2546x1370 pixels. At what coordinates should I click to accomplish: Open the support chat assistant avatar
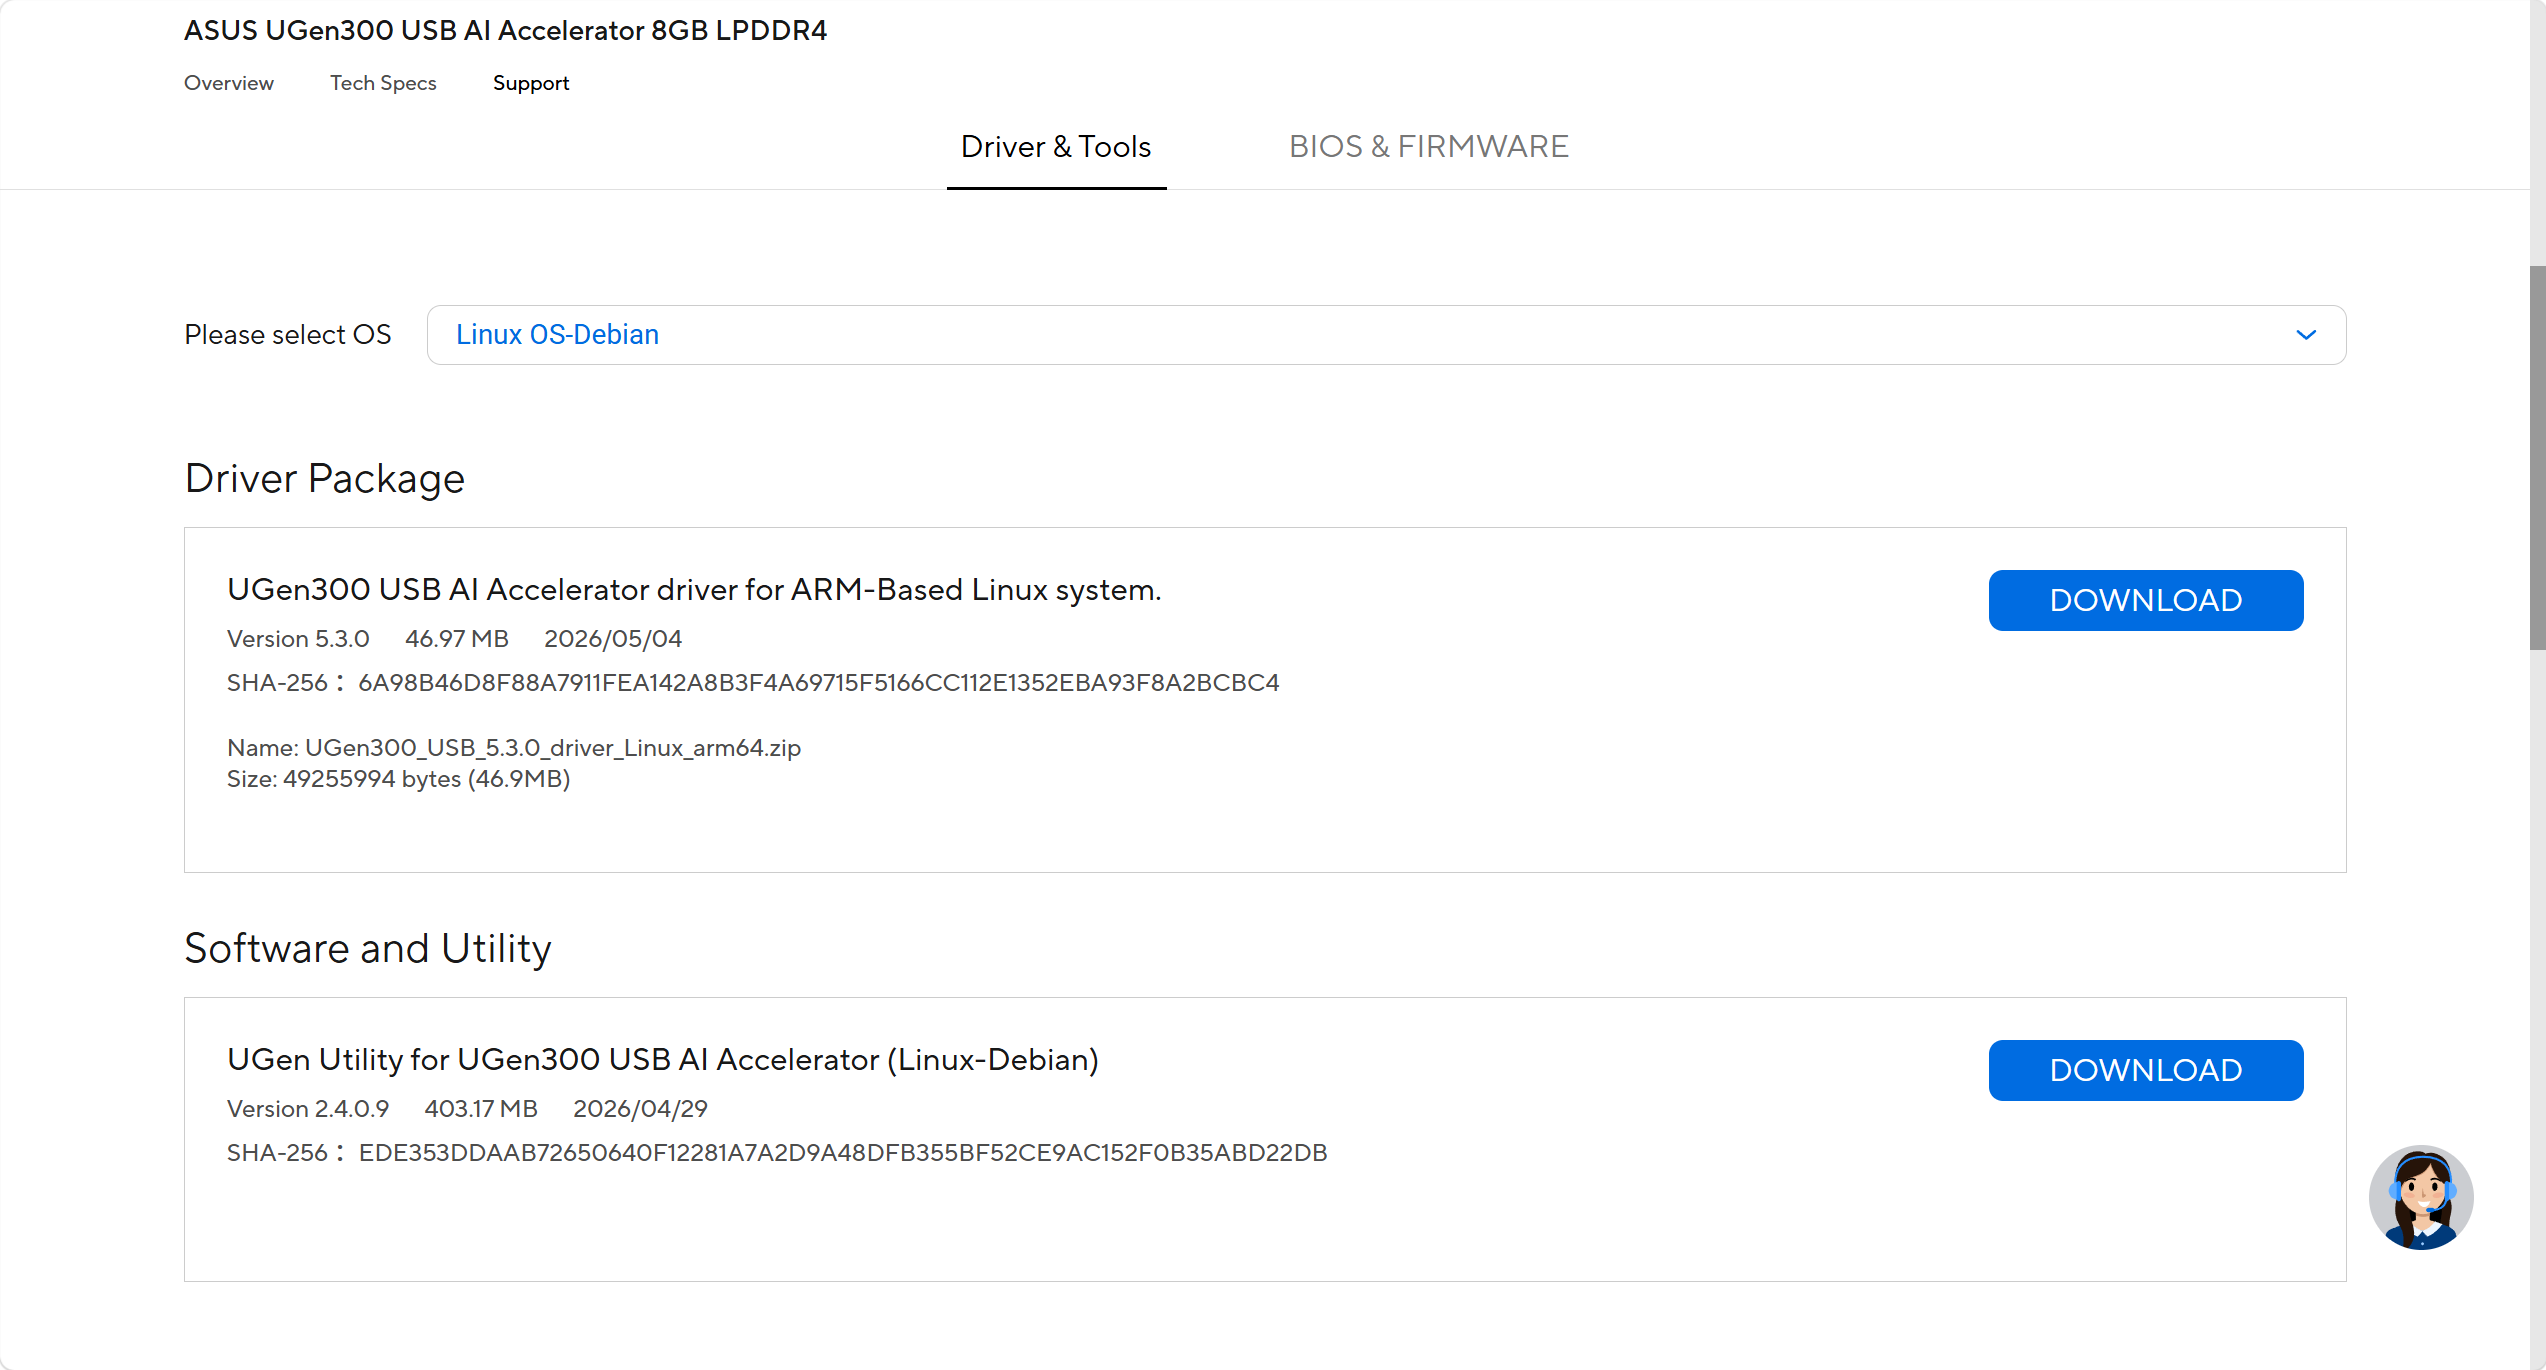click(2420, 1197)
